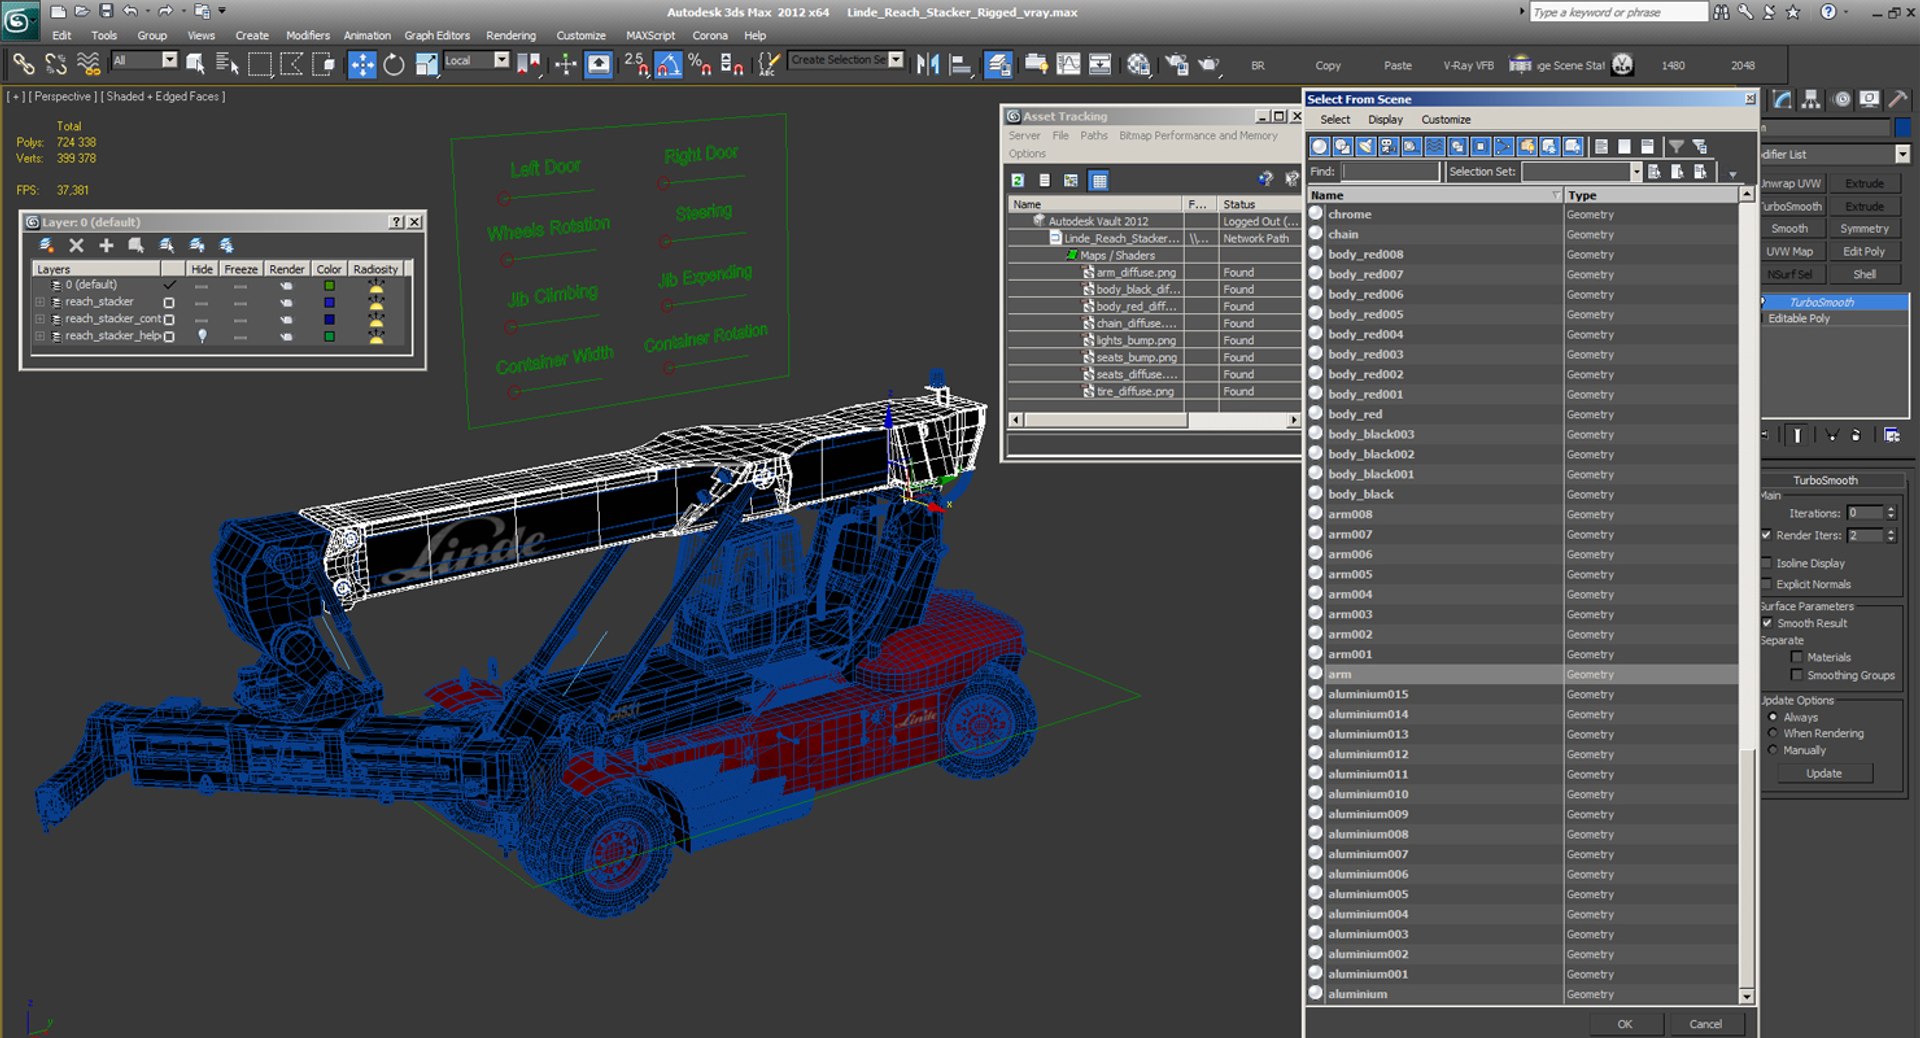Image resolution: width=1920 pixels, height=1038 pixels.
Task: Click the Save File icon
Action: pos(106,11)
